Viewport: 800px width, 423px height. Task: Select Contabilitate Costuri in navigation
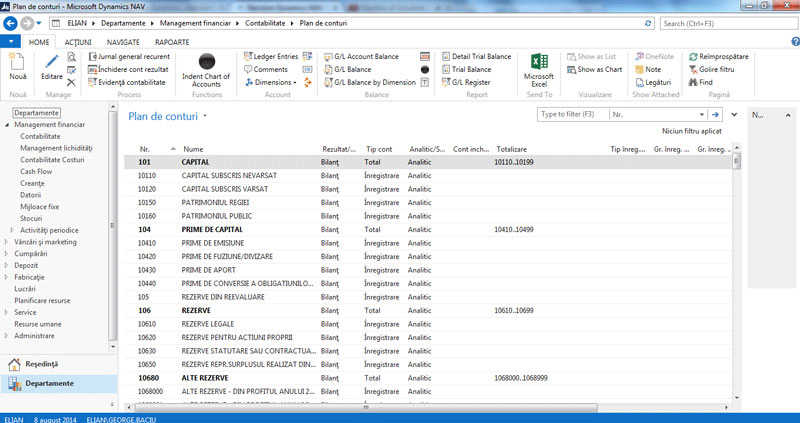pos(52,160)
